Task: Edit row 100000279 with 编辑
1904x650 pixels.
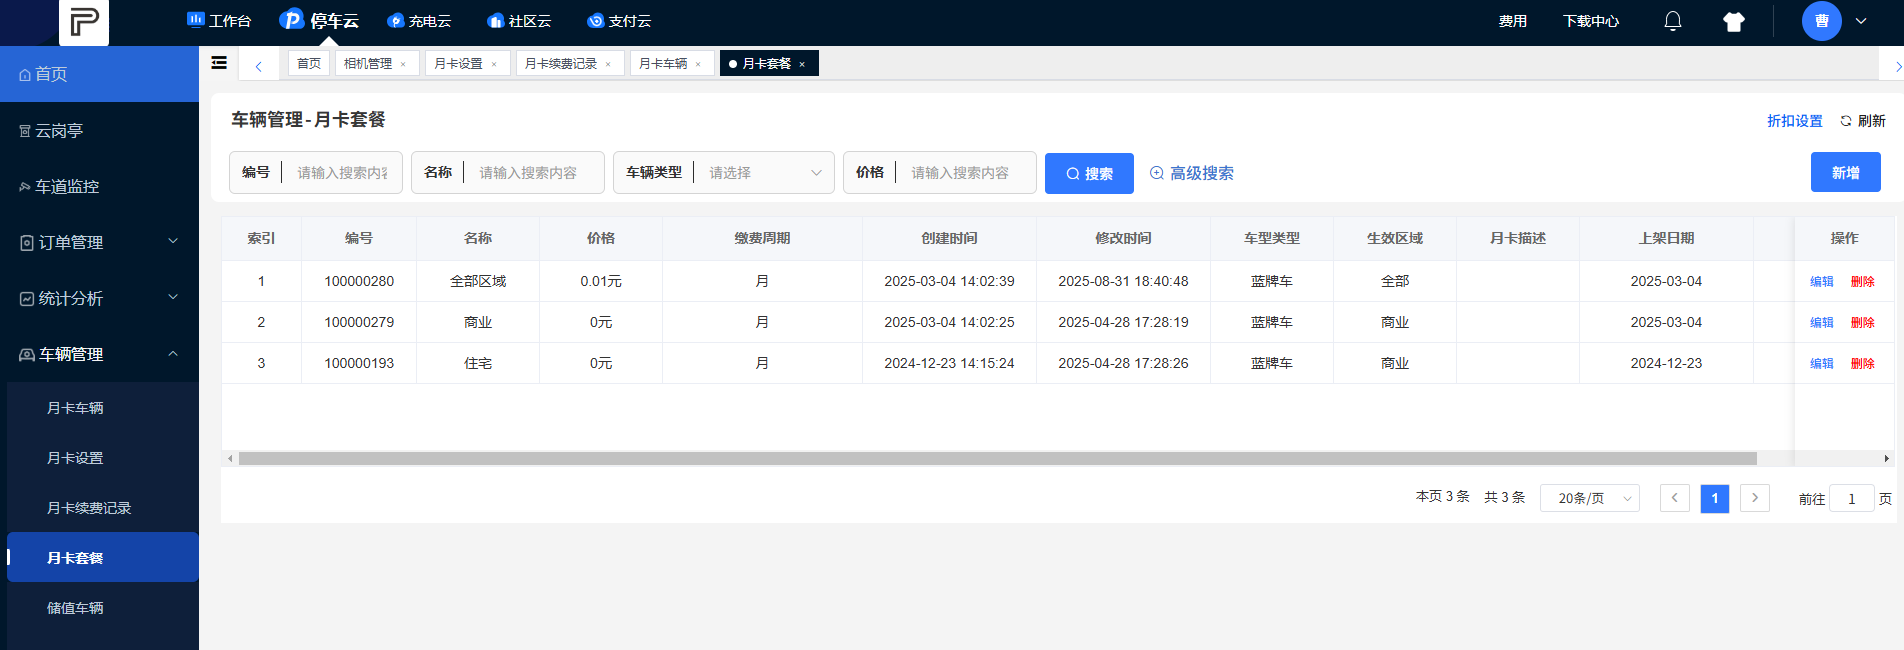Action: pyautogui.click(x=1822, y=323)
